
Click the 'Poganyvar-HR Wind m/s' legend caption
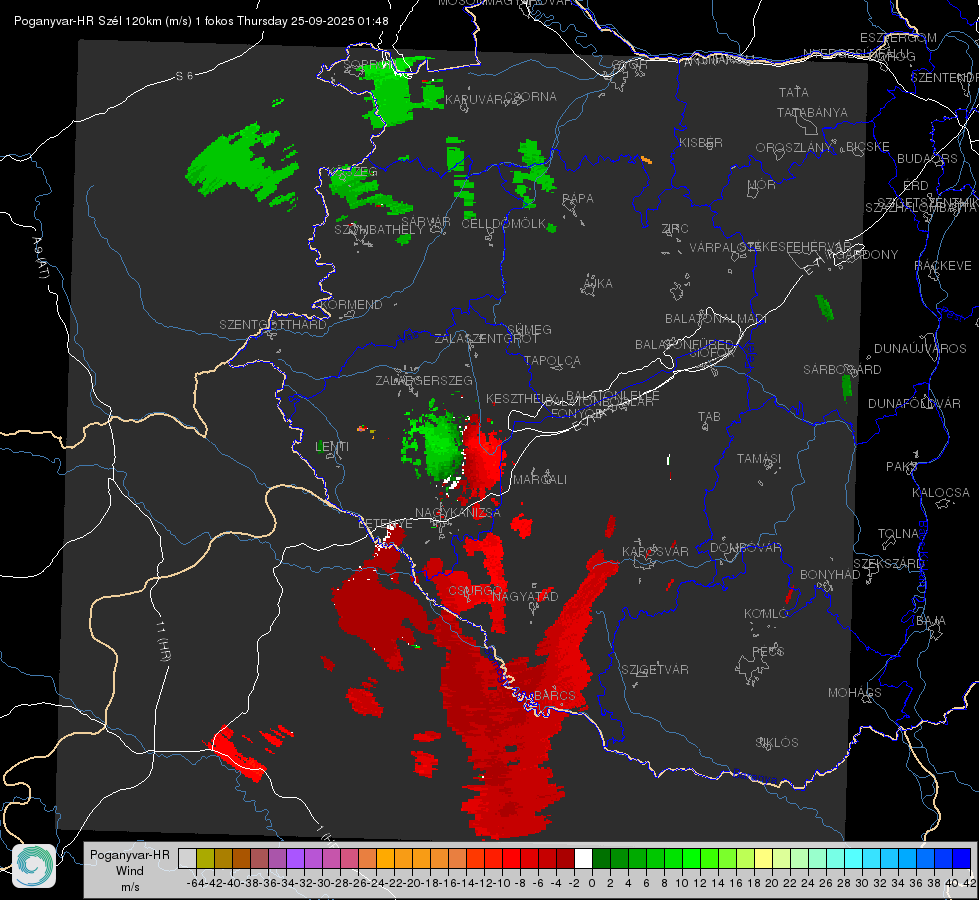130,871
